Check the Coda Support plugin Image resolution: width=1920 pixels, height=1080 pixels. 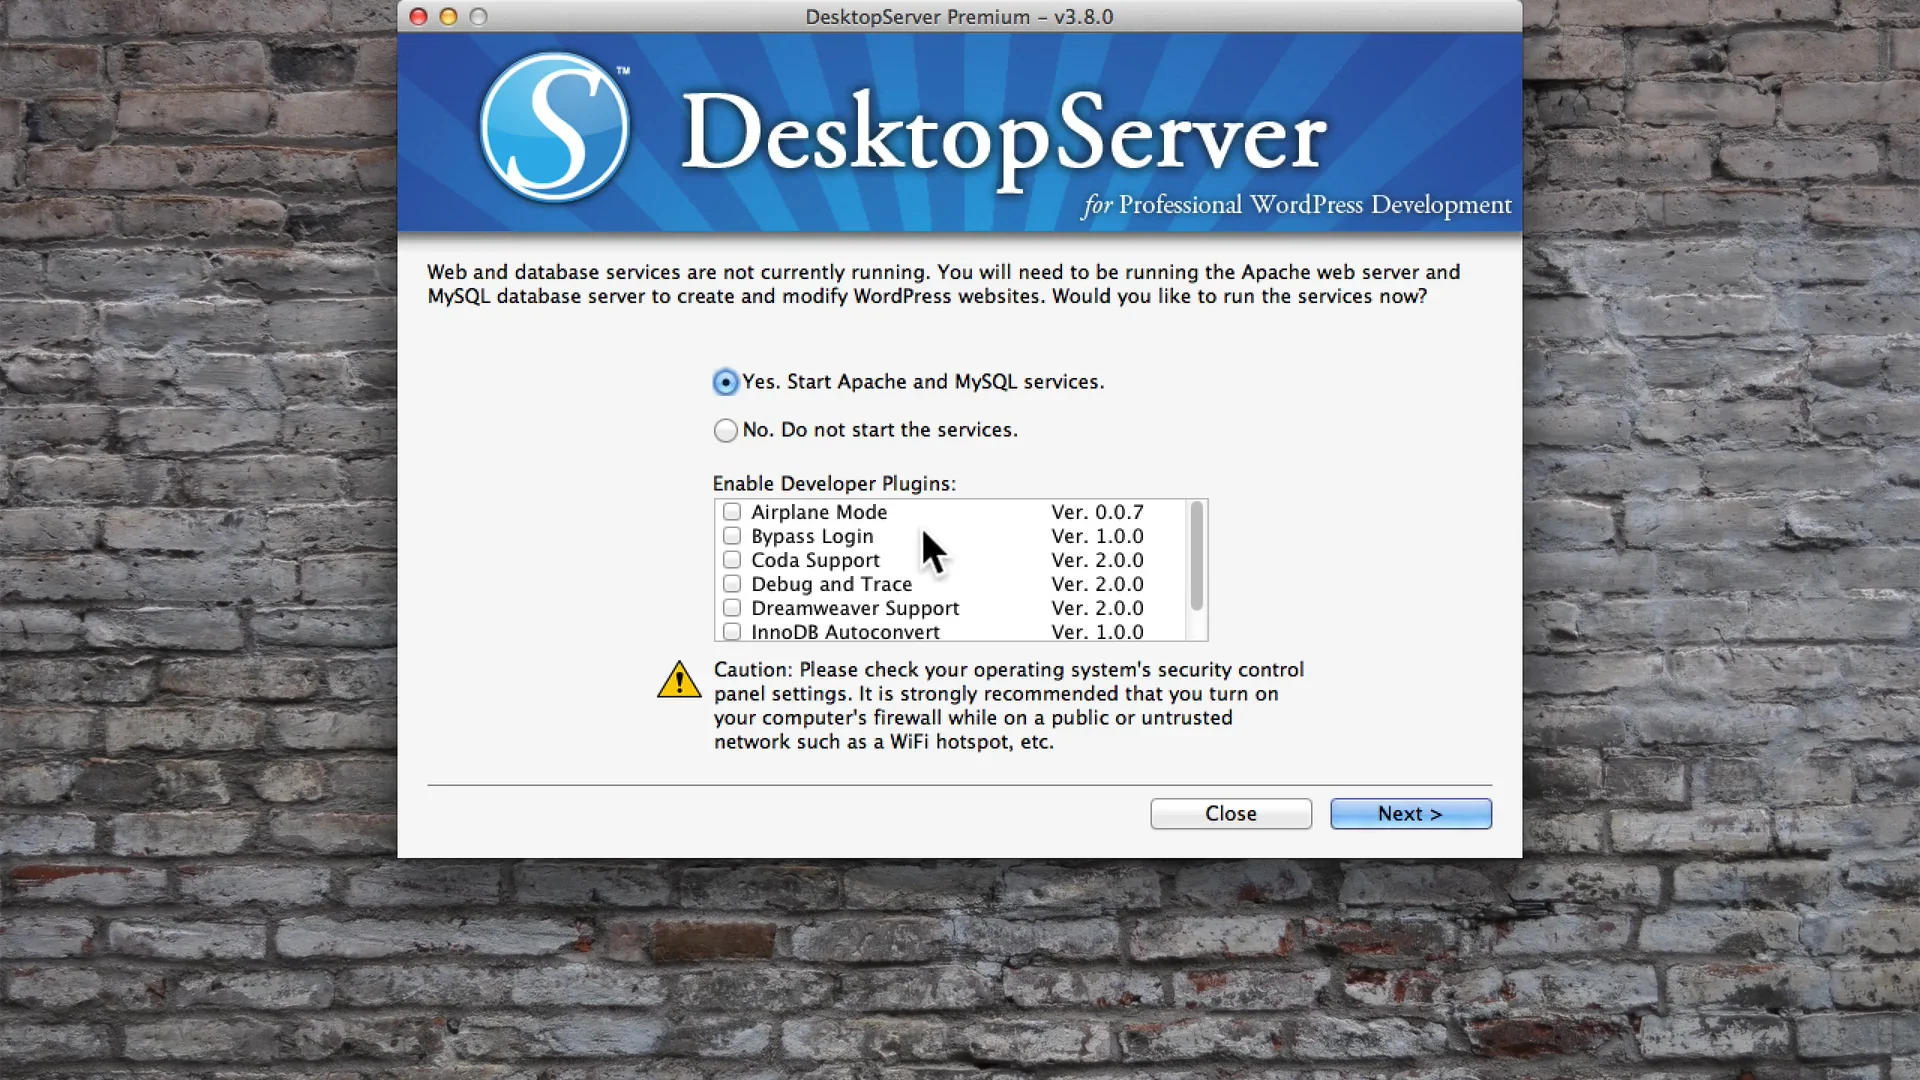coord(732,560)
